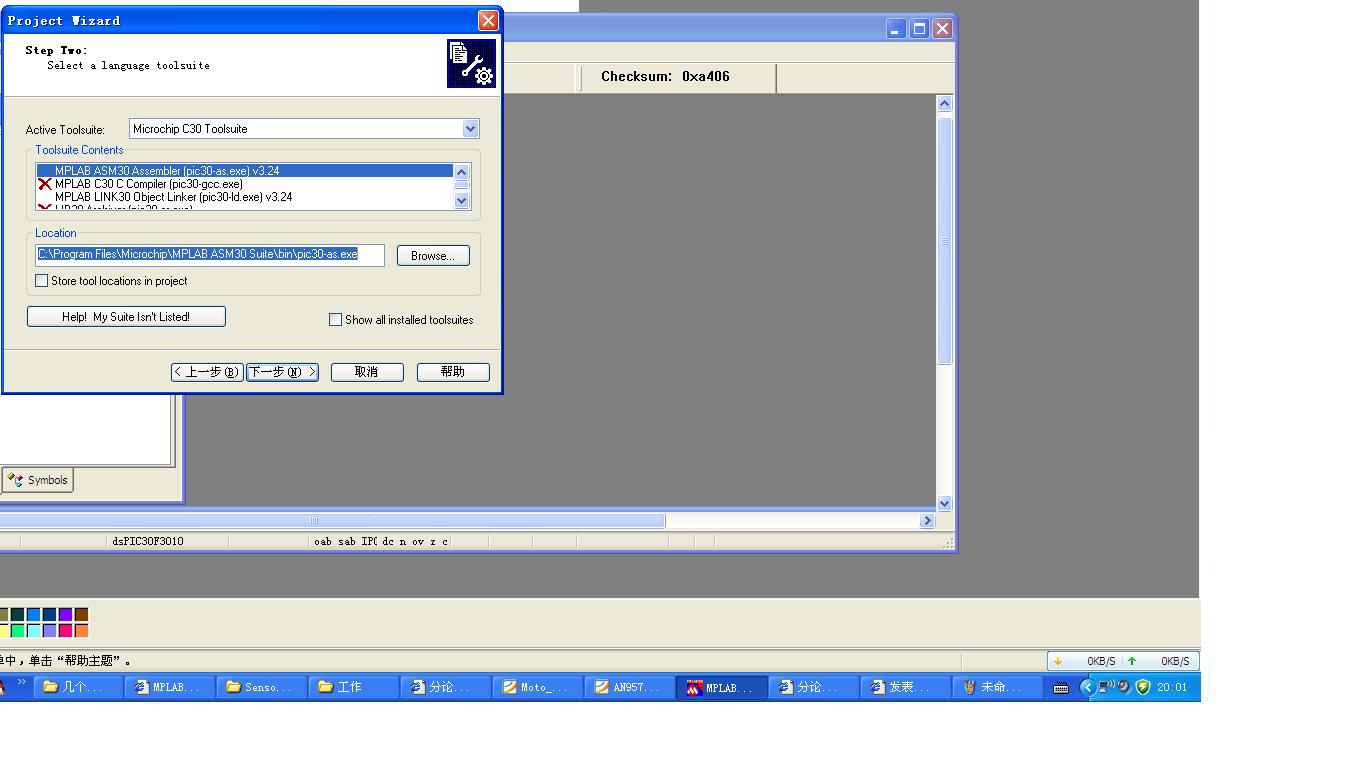Viewport: 1366px width, 768px height.
Task: Click the pic30-as.exe location path field
Action: (210, 255)
